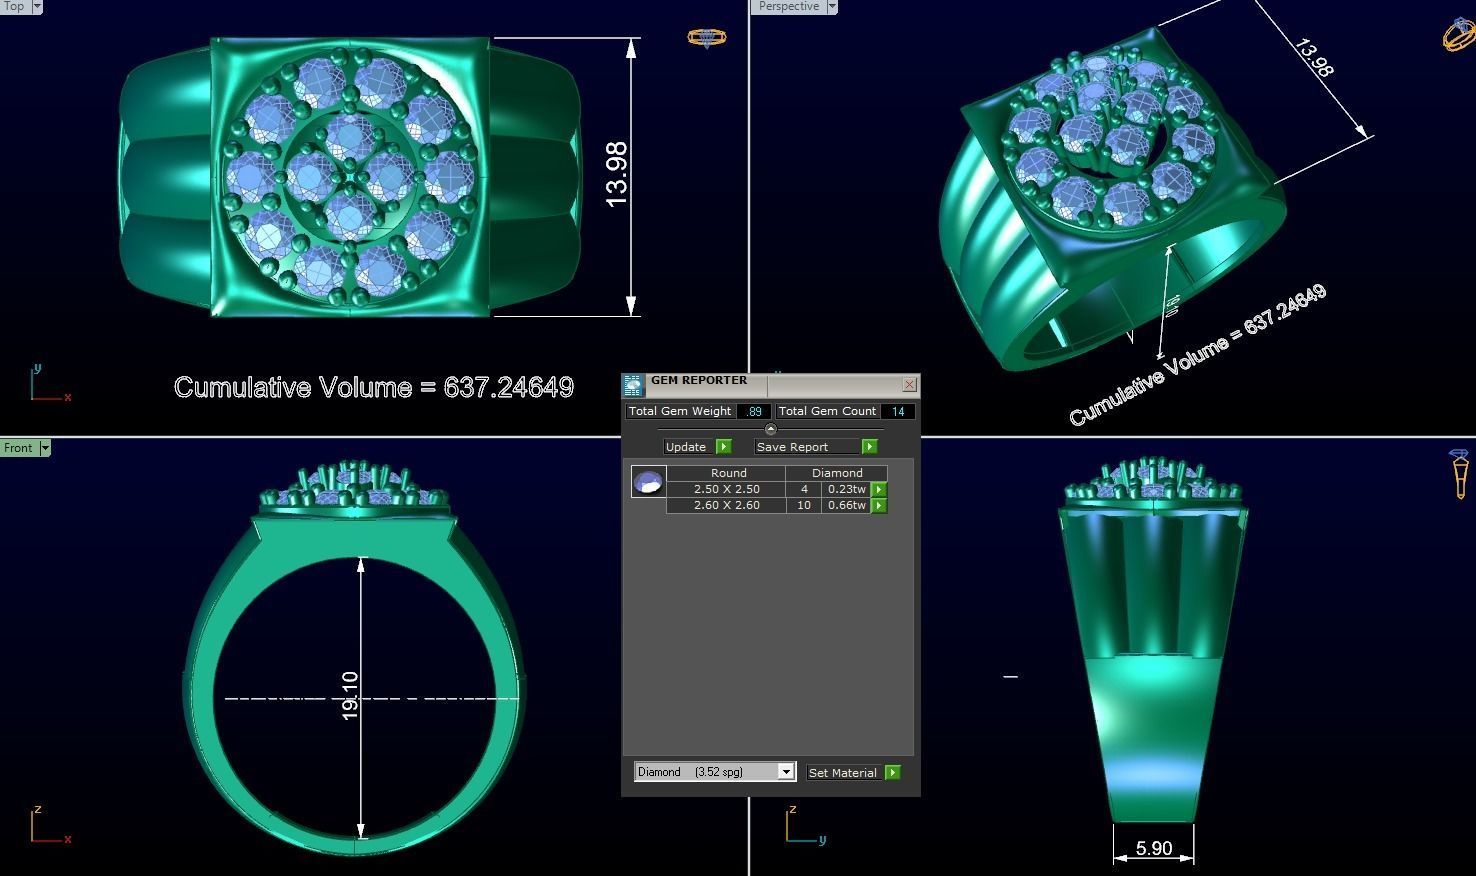Open the Perspective viewport title menu arrow
Image resolution: width=1476 pixels, height=876 pixels.
[831, 6]
